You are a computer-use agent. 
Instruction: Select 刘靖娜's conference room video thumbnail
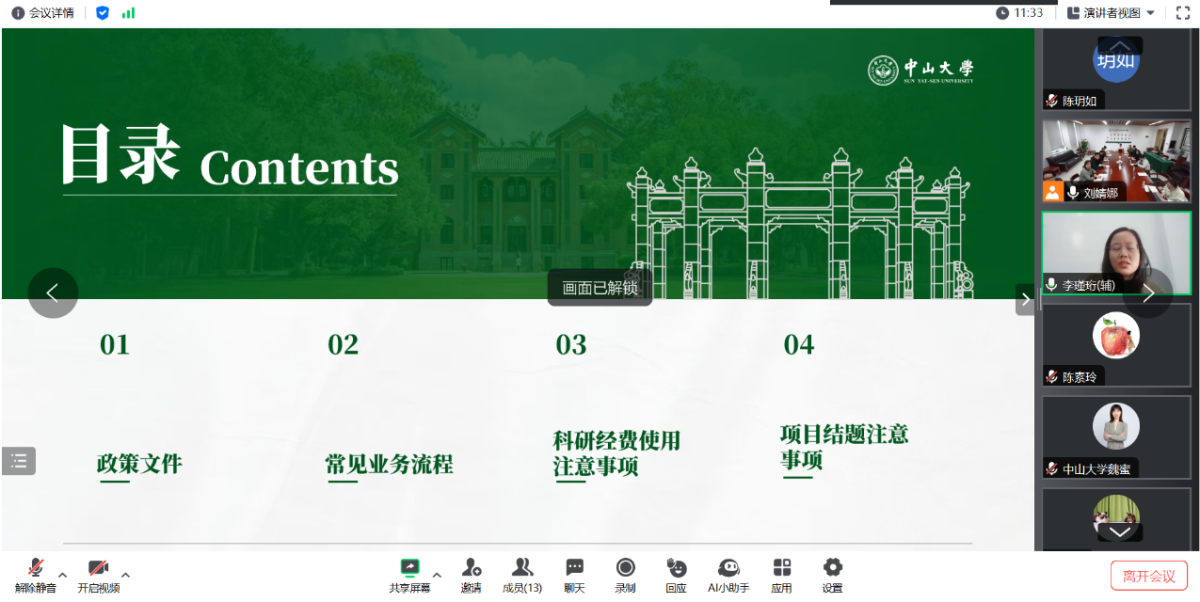[1116, 160]
